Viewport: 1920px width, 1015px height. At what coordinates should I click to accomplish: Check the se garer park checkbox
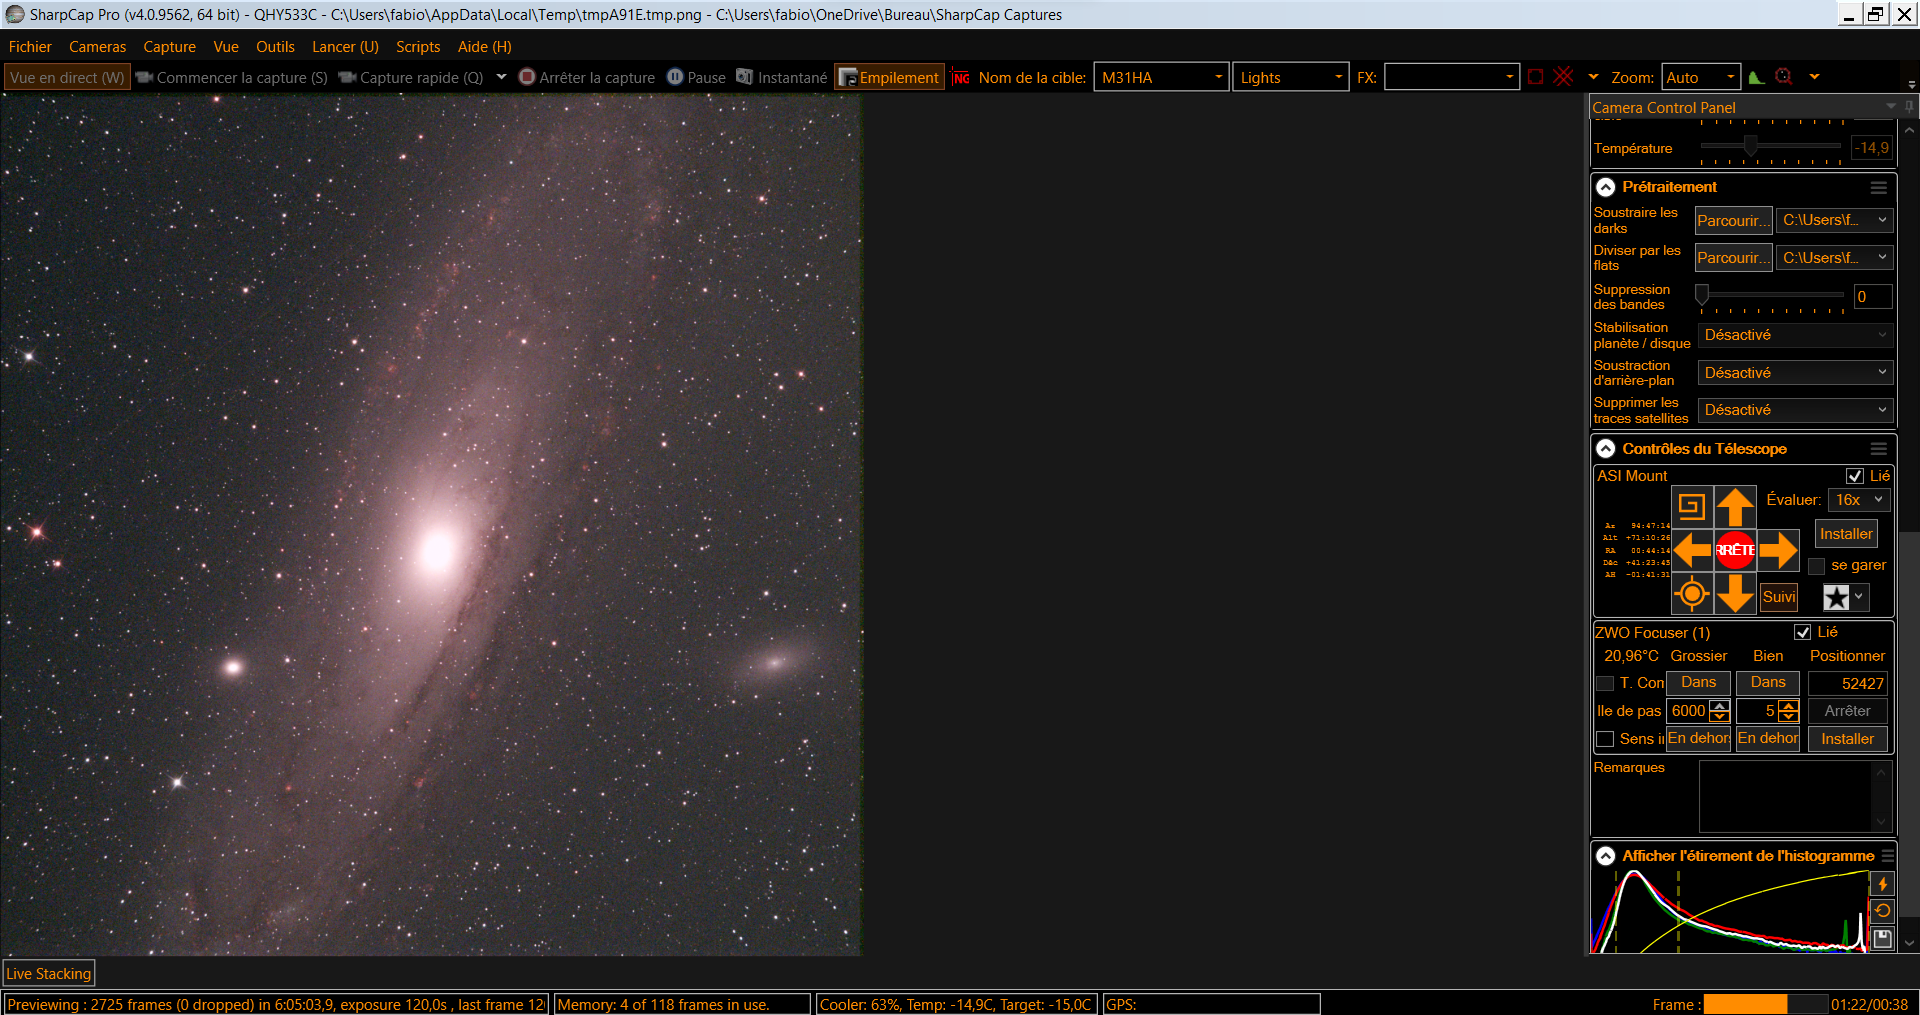(1817, 566)
